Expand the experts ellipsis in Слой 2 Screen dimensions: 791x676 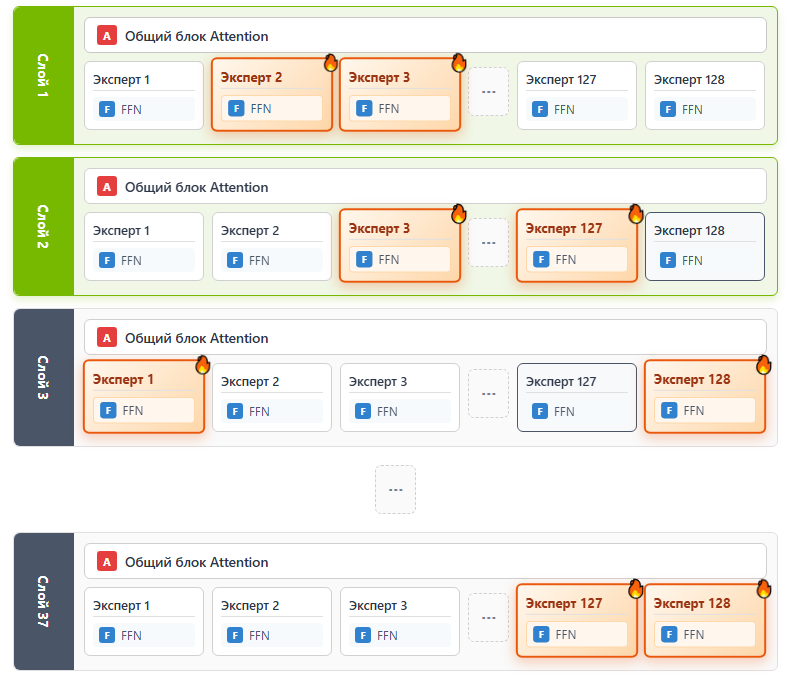488,243
